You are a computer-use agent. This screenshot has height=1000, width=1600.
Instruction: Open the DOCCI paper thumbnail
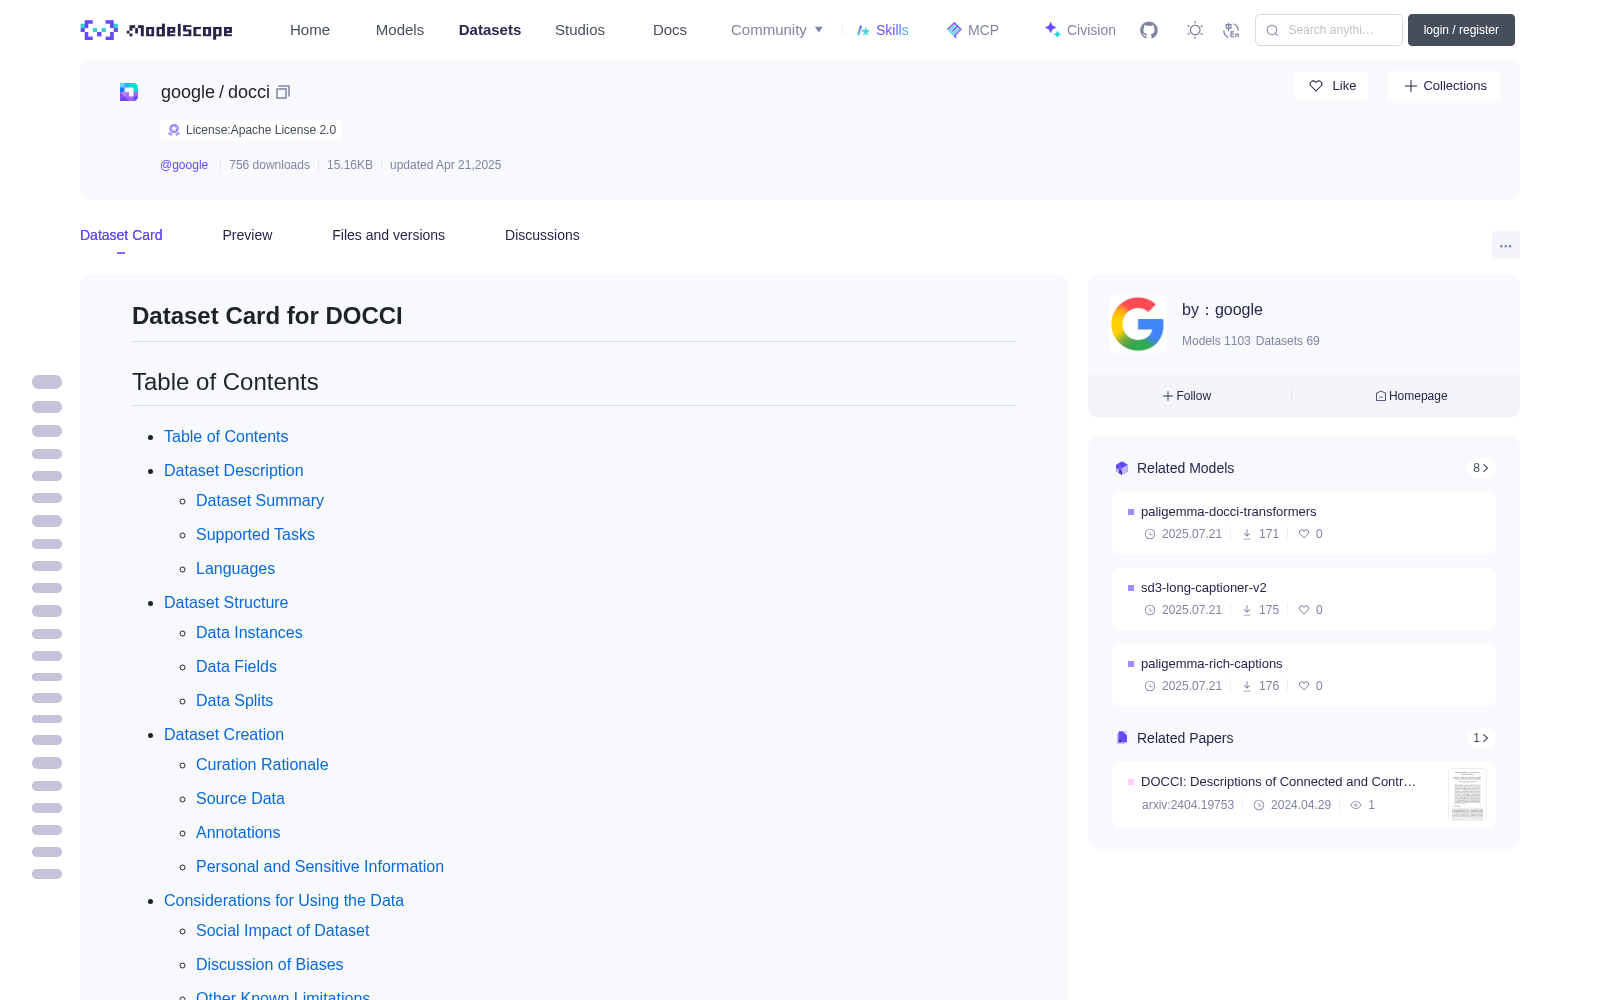1467,795
